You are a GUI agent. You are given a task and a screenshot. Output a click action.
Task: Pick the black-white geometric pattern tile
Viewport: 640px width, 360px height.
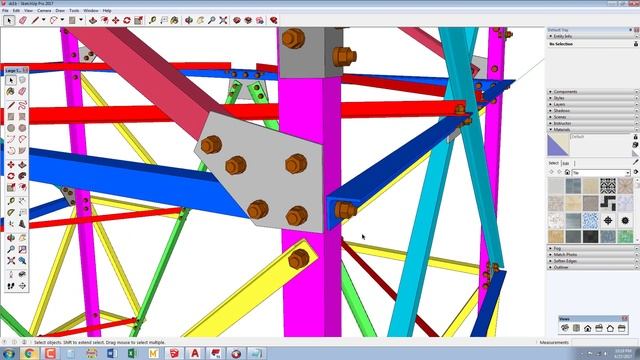608,186
